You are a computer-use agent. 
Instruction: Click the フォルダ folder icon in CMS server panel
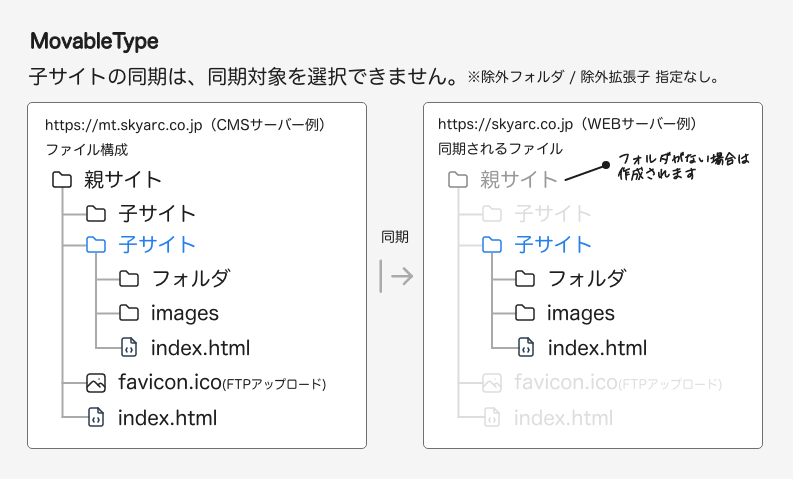pyautogui.click(x=129, y=279)
